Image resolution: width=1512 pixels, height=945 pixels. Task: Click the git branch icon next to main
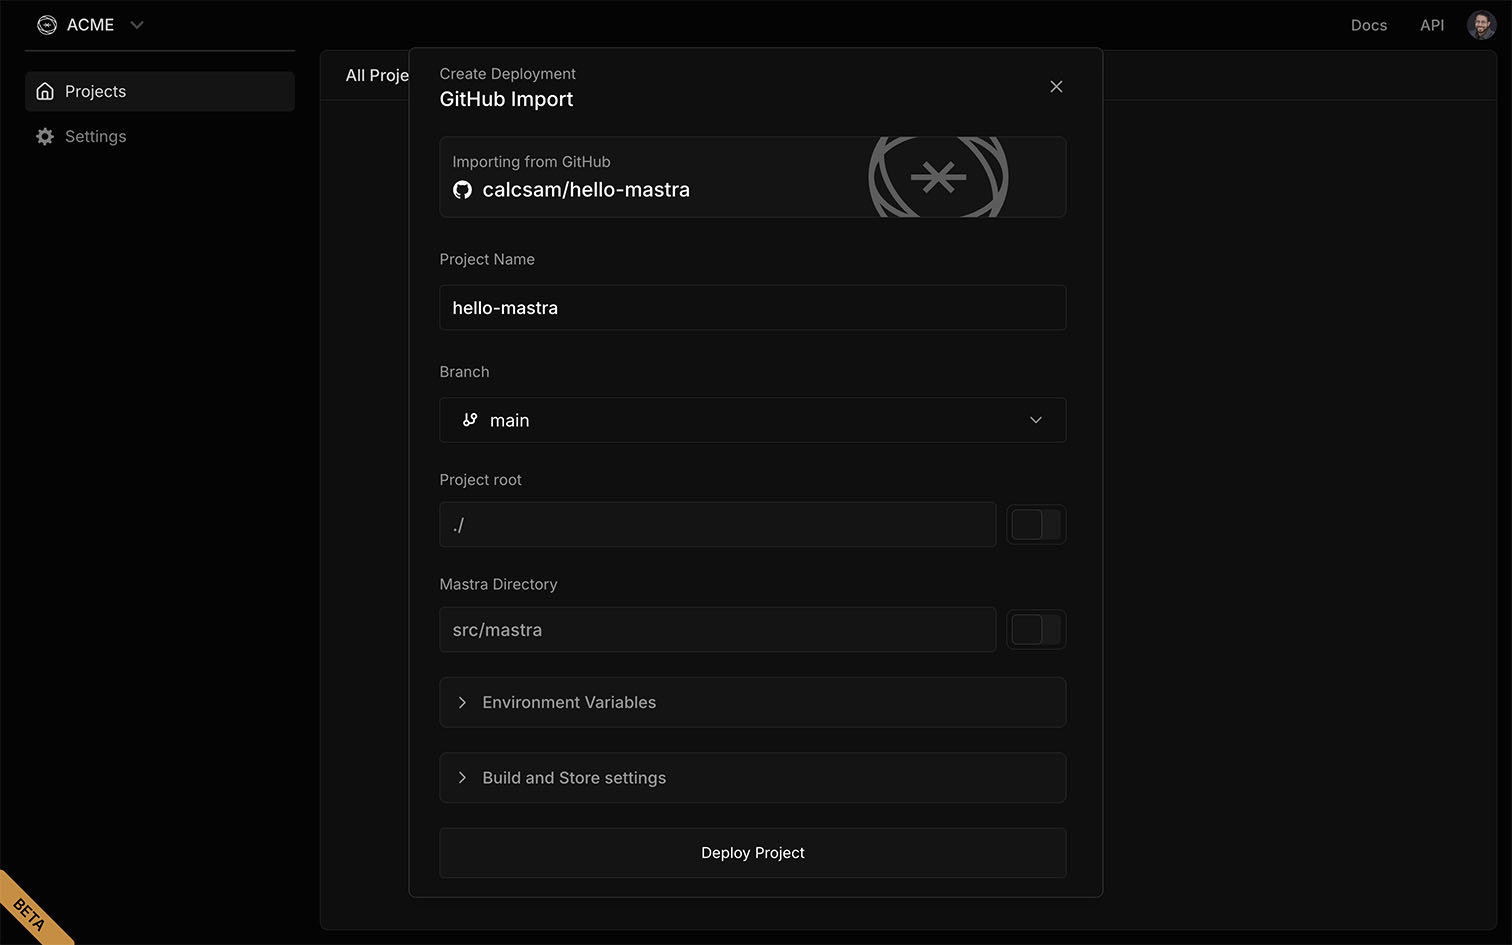[x=470, y=420]
